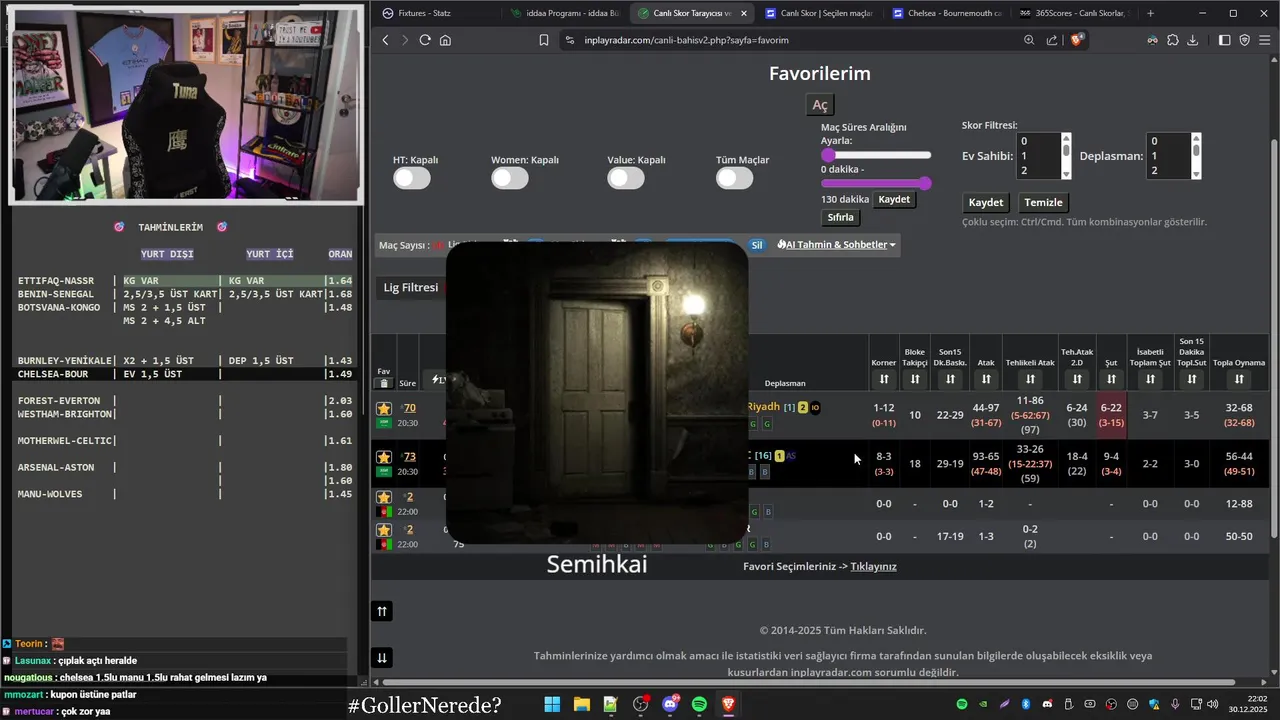The image size is (1280, 720).
Task: Open the Brave Shields lion icon
Action: 1077,40
